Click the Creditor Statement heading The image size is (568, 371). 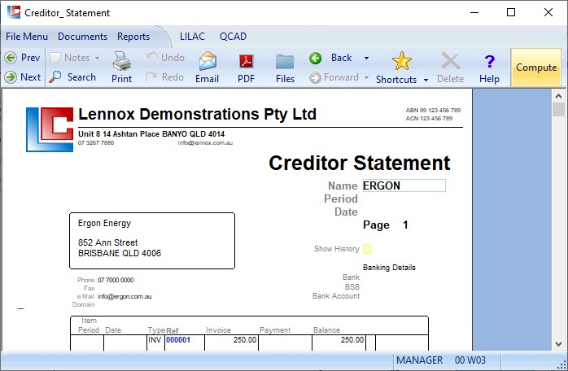[x=359, y=163]
